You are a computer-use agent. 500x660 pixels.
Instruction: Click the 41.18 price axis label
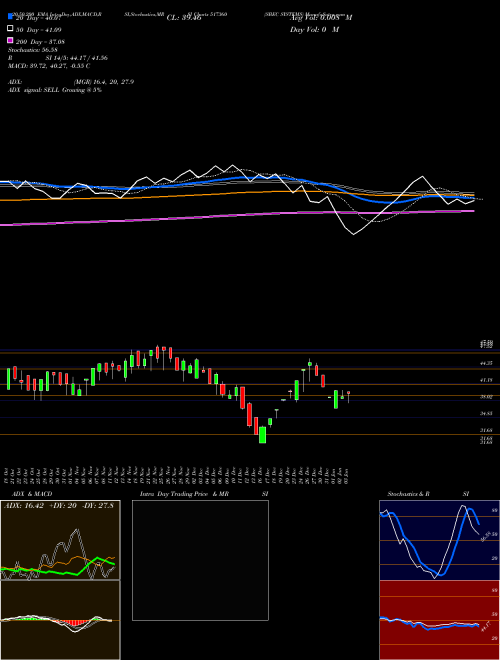[486, 380]
